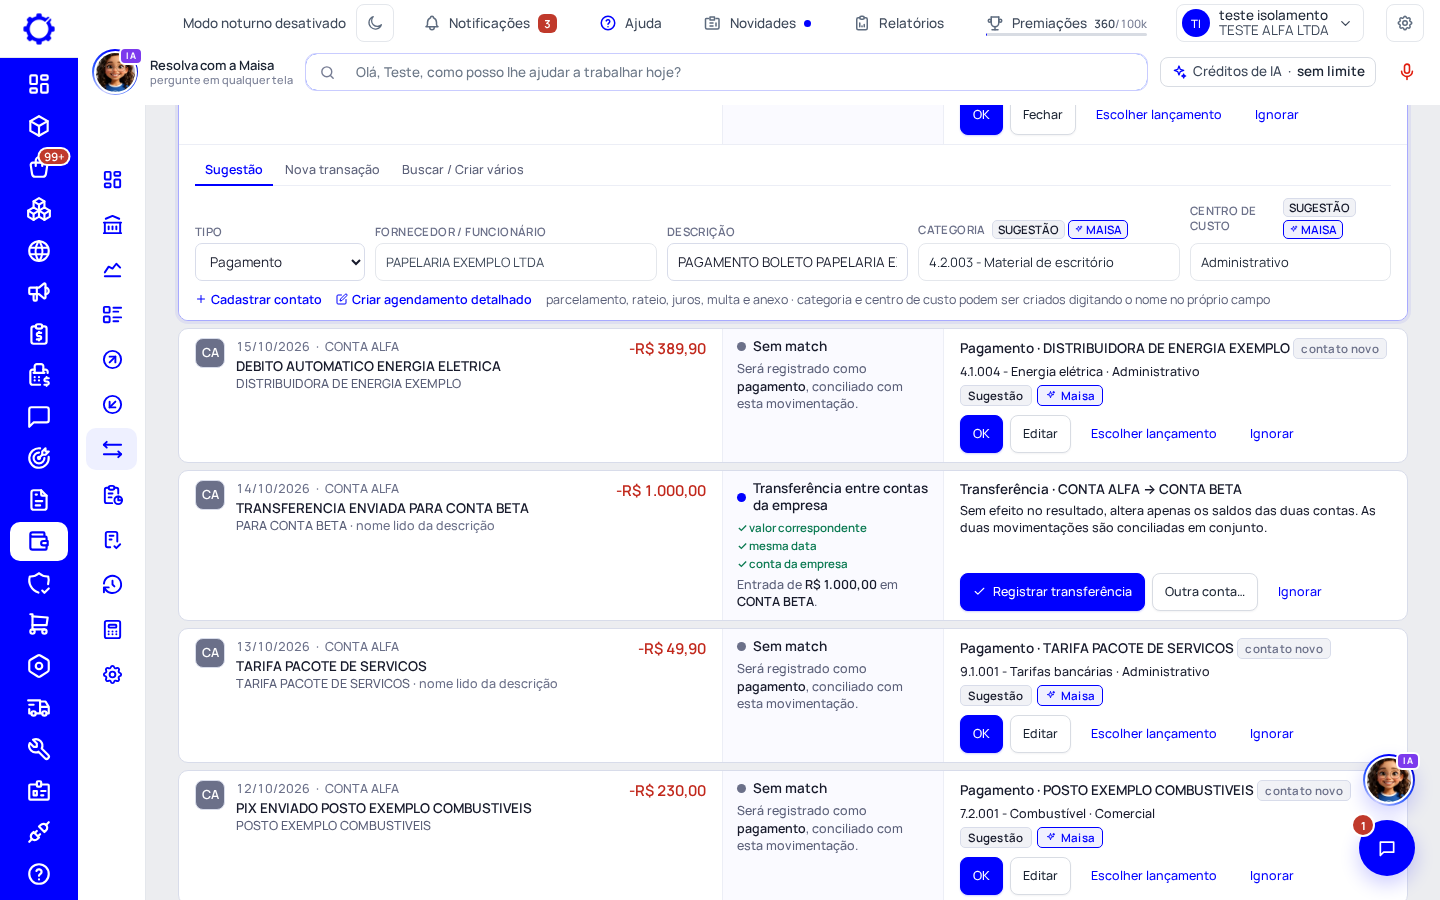Screen dimensions: 1440x900
Task: Click the Centro de custo Administrativo field
Action: click(x=1290, y=262)
